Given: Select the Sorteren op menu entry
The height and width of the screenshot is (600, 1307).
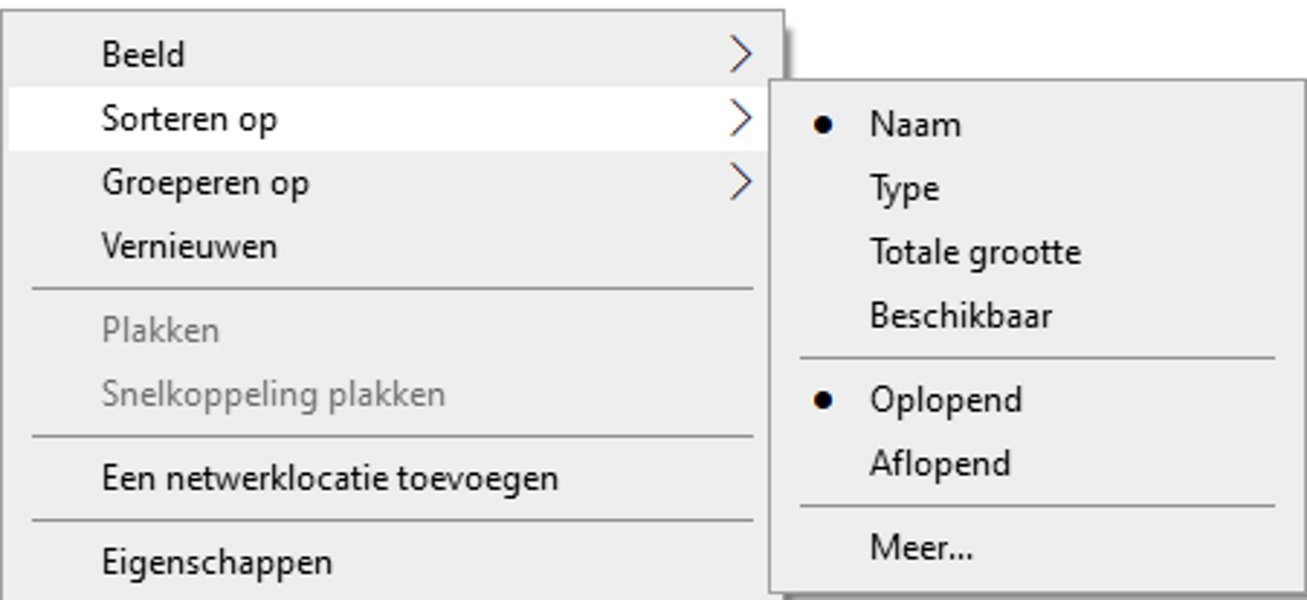Looking at the screenshot, I should point(190,118).
